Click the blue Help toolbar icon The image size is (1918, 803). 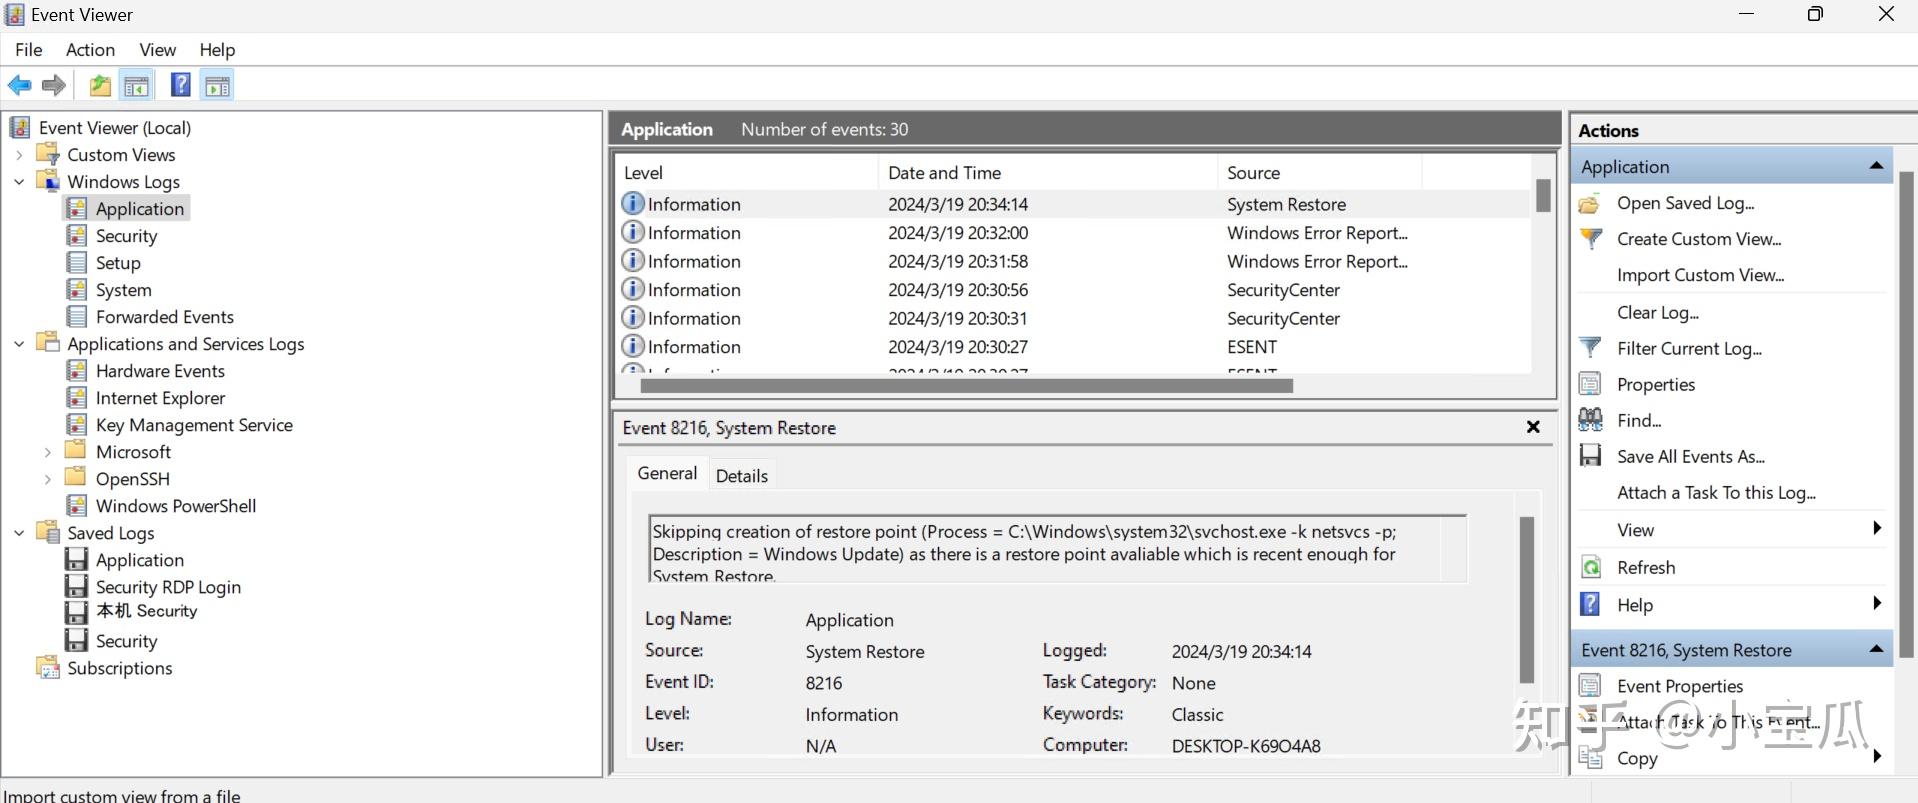tap(180, 86)
